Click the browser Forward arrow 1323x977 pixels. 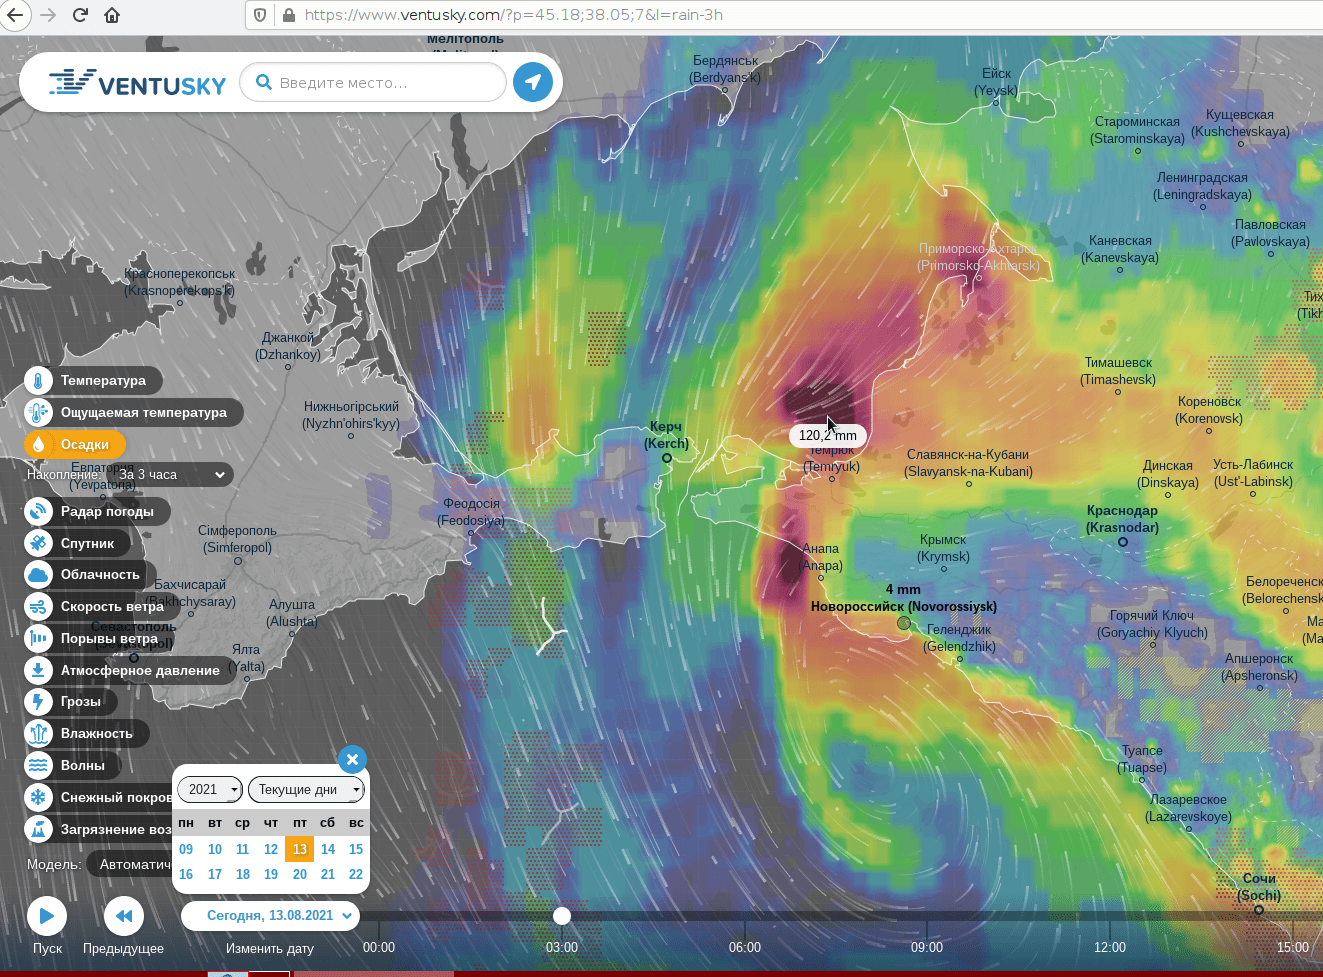coord(47,15)
